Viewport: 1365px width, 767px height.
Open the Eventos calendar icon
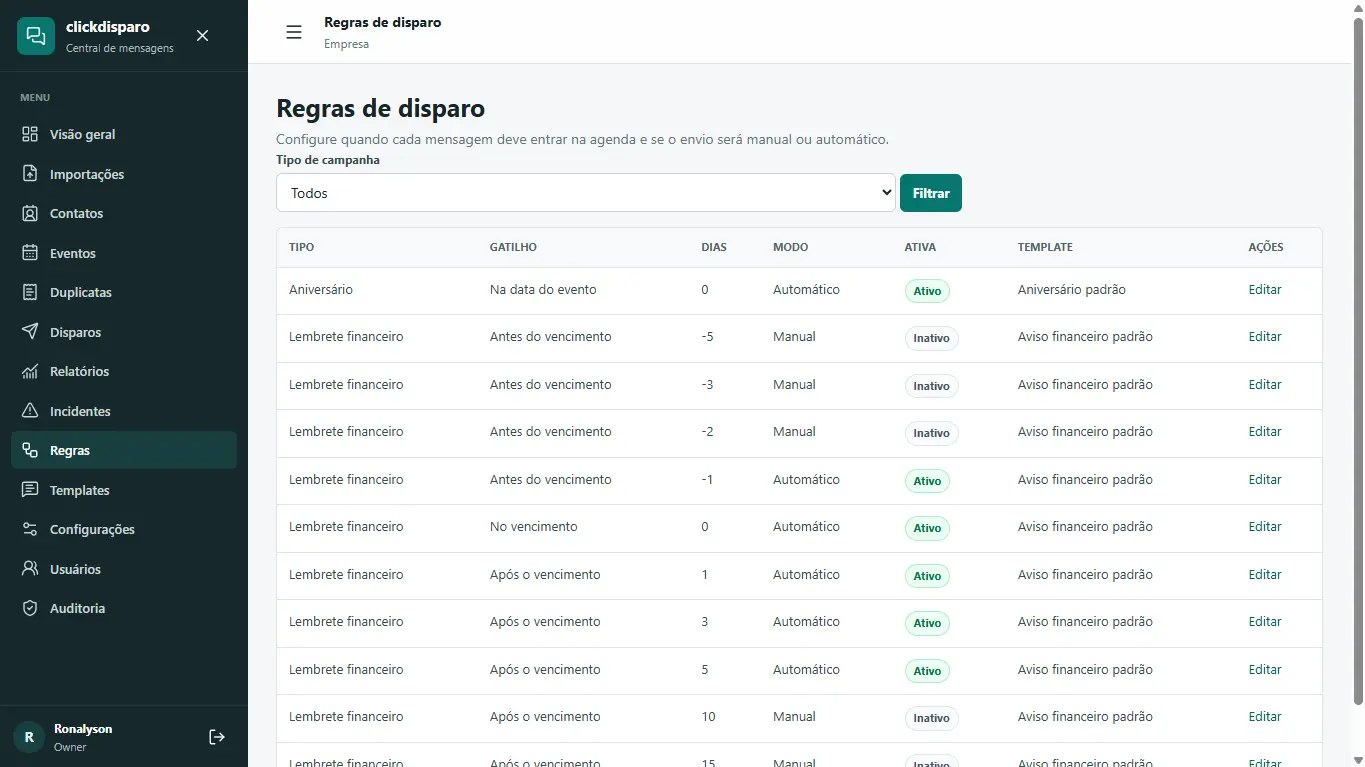(x=30, y=253)
